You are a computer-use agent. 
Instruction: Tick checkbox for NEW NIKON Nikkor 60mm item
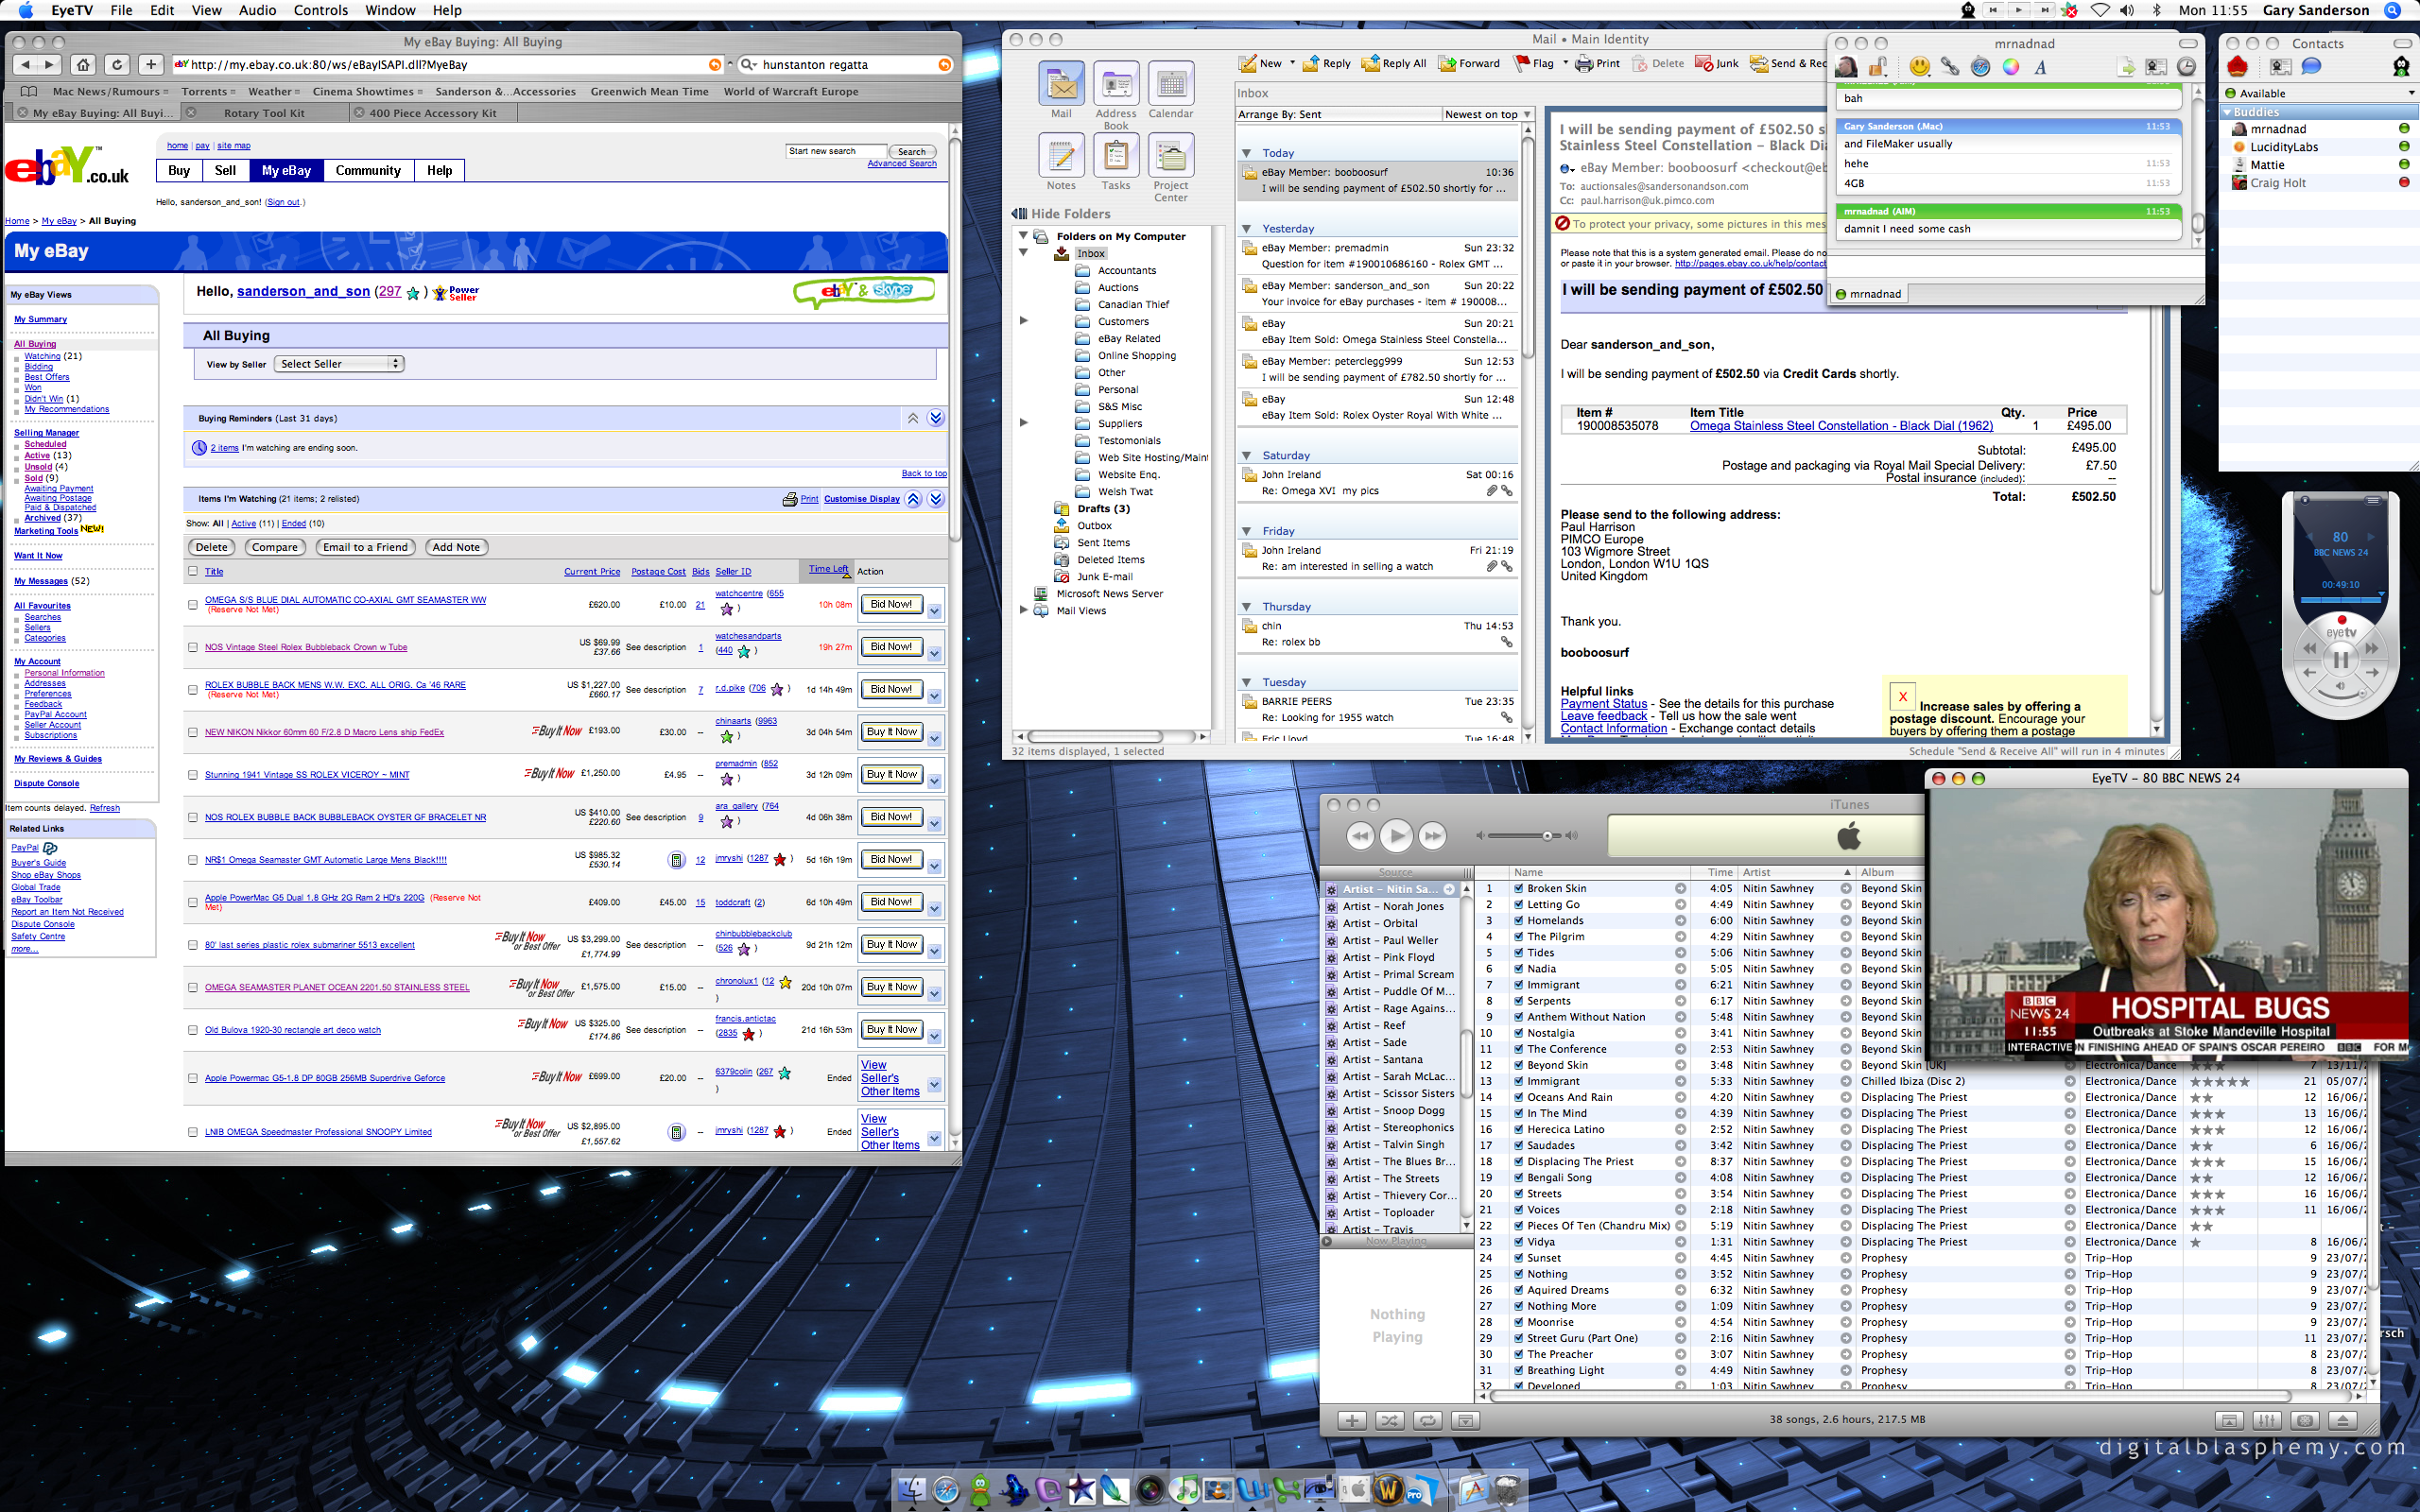tap(193, 732)
